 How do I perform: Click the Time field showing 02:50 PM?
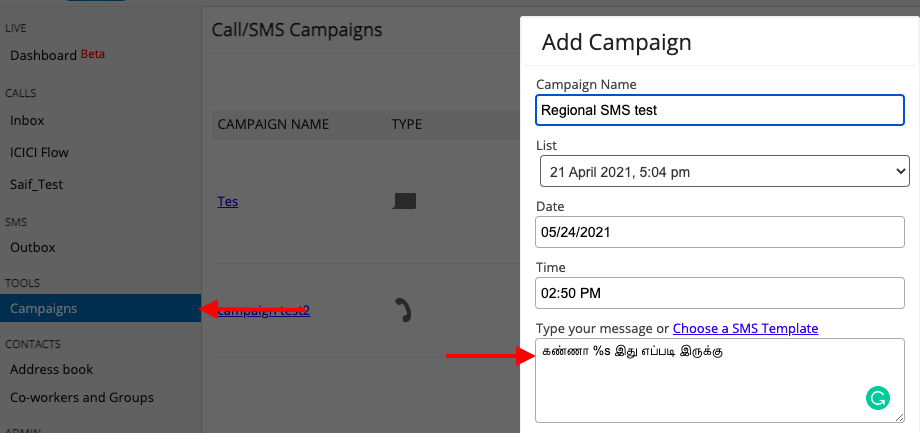click(x=720, y=293)
